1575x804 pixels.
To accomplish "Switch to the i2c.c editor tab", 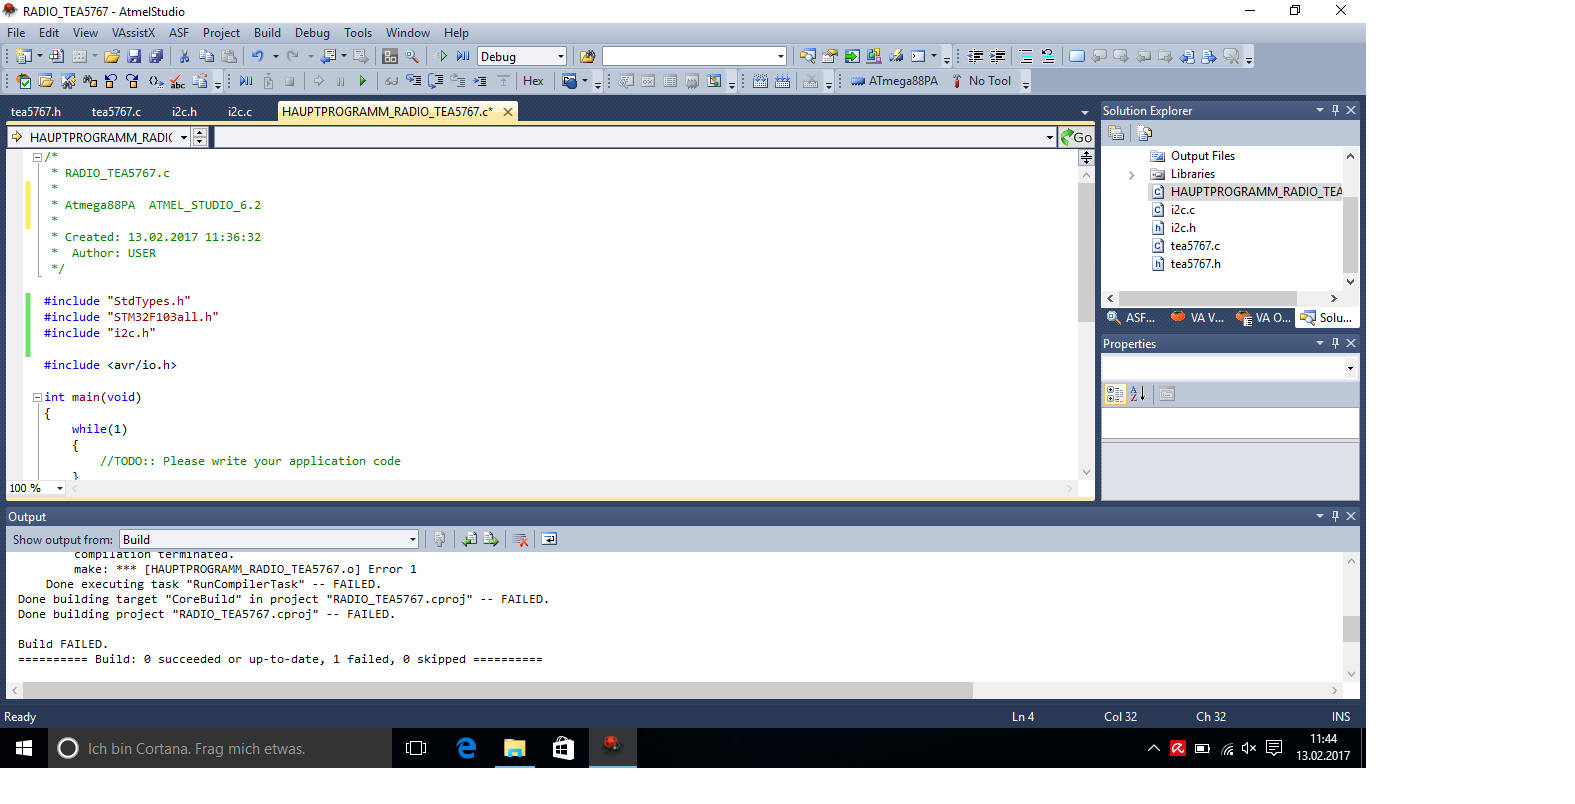I will 240,112.
